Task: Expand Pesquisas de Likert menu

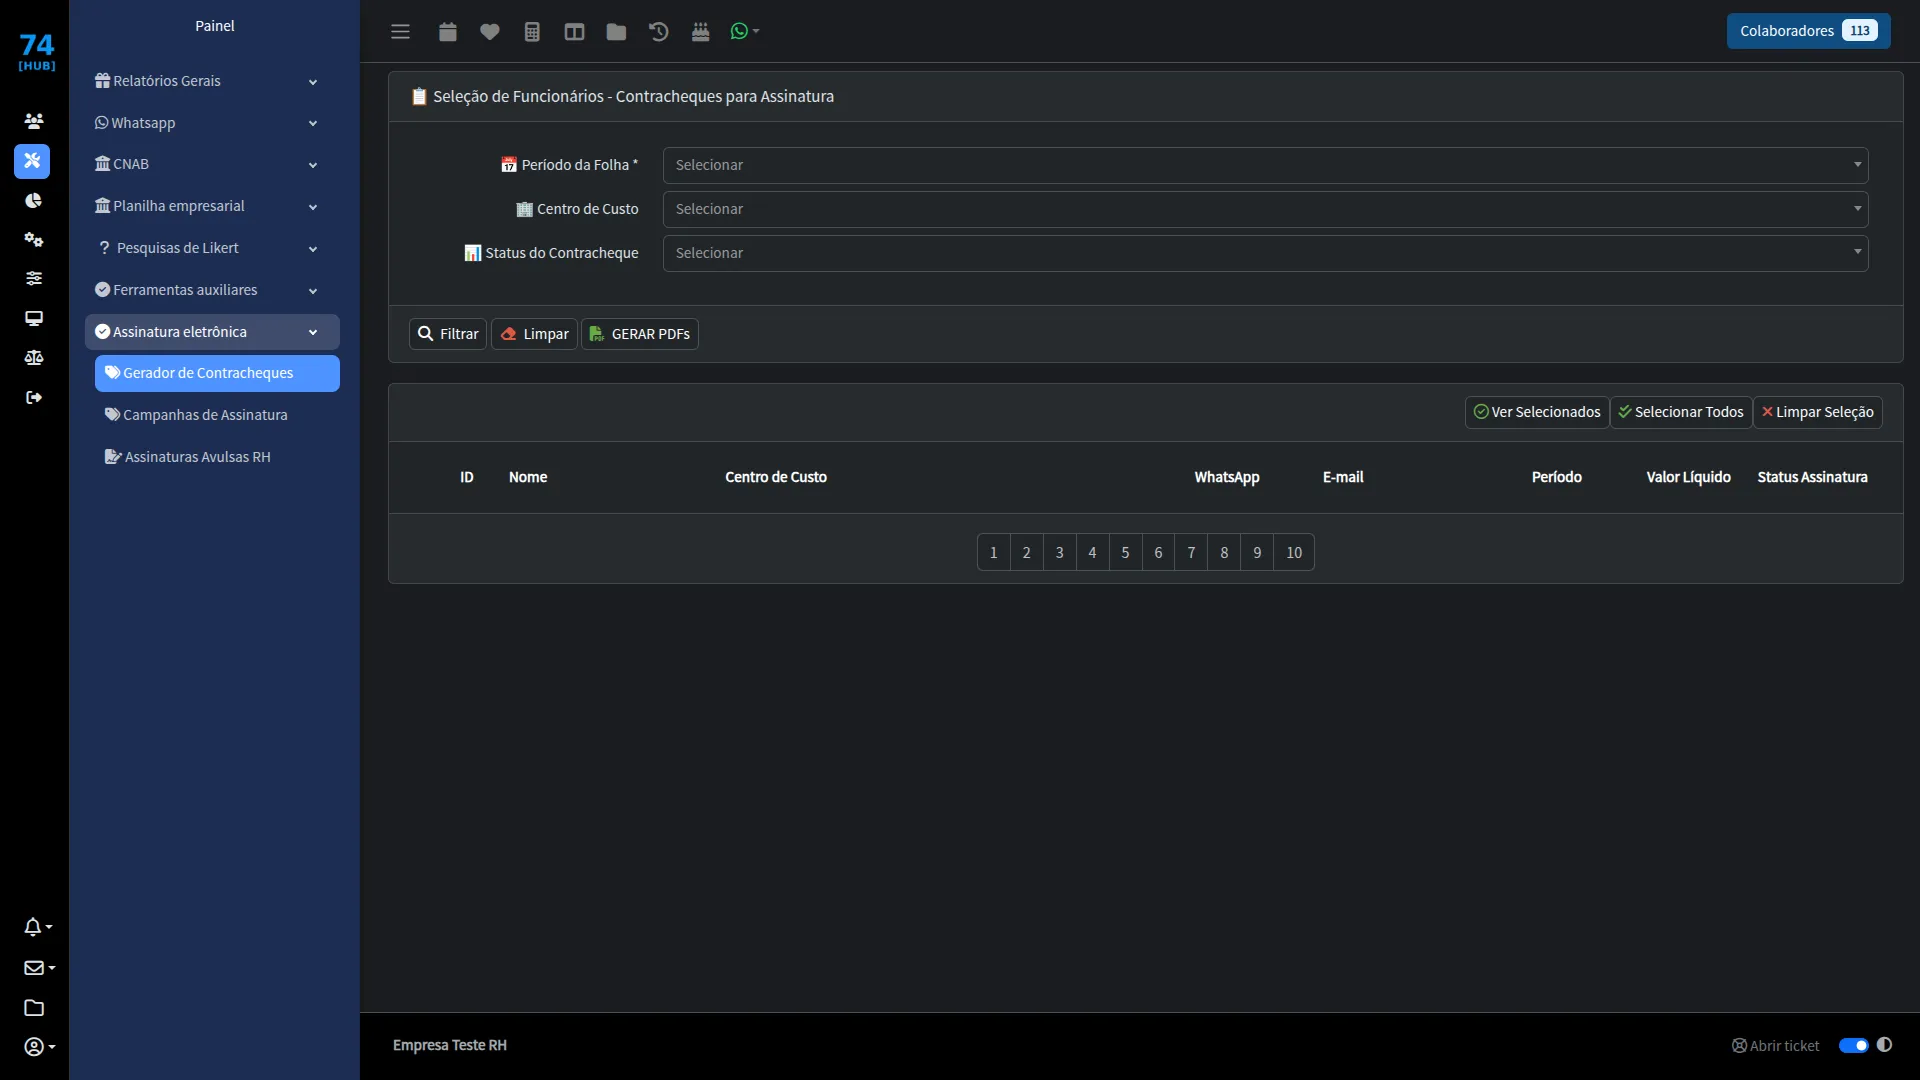Action: coord(212,248)
